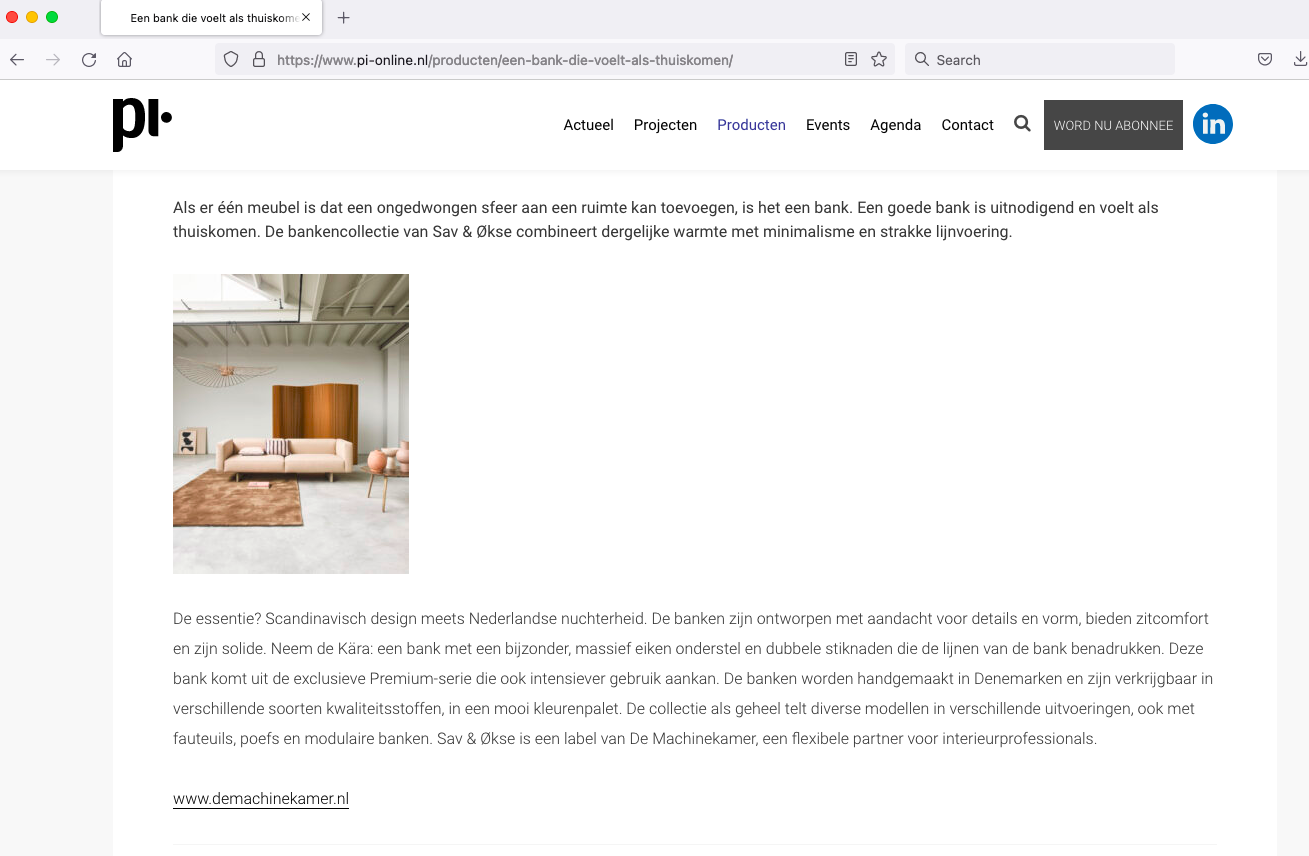The width and height of the screenshot is (1309, 856).
Task: Open the downloads panel
Action: pos(1300,60)
